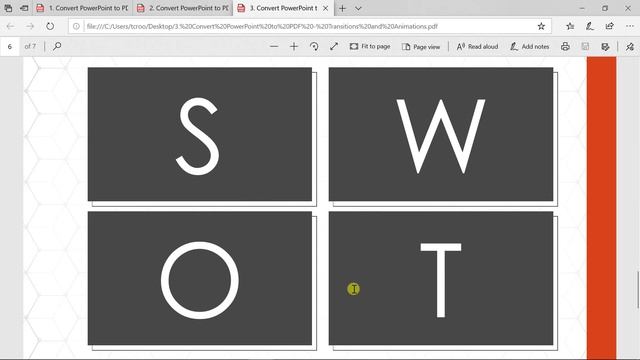Open the tabs you've set aside icon
Viewport: 640px width, 360px height.
click(x=8, y=8)
